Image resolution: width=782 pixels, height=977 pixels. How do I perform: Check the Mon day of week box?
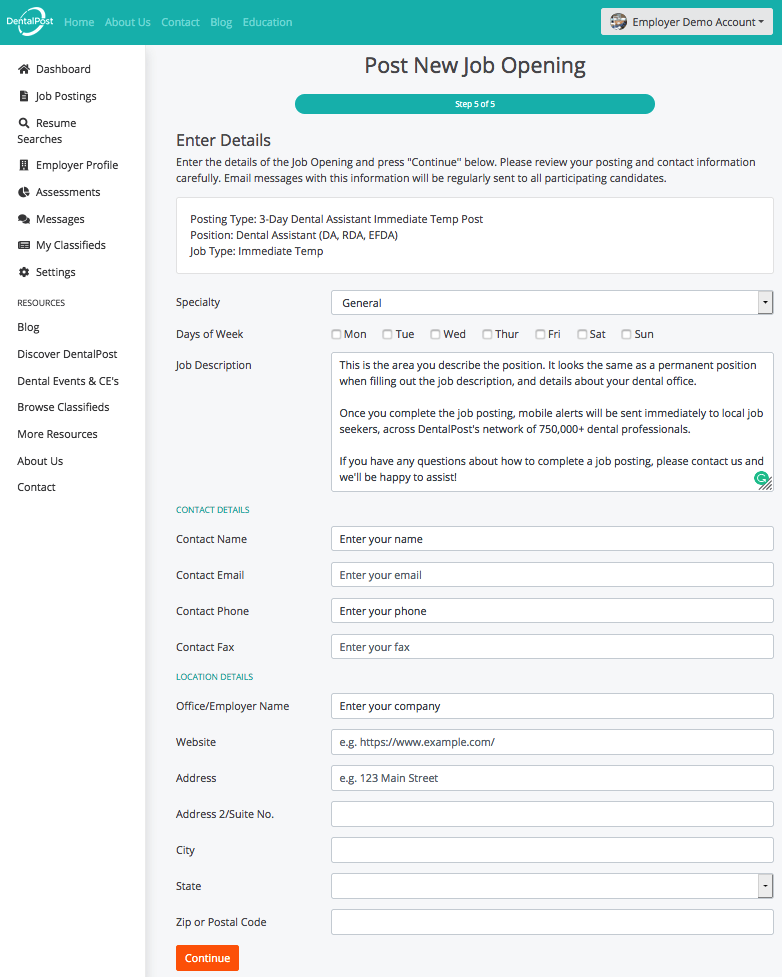click(x=336, y=333)
